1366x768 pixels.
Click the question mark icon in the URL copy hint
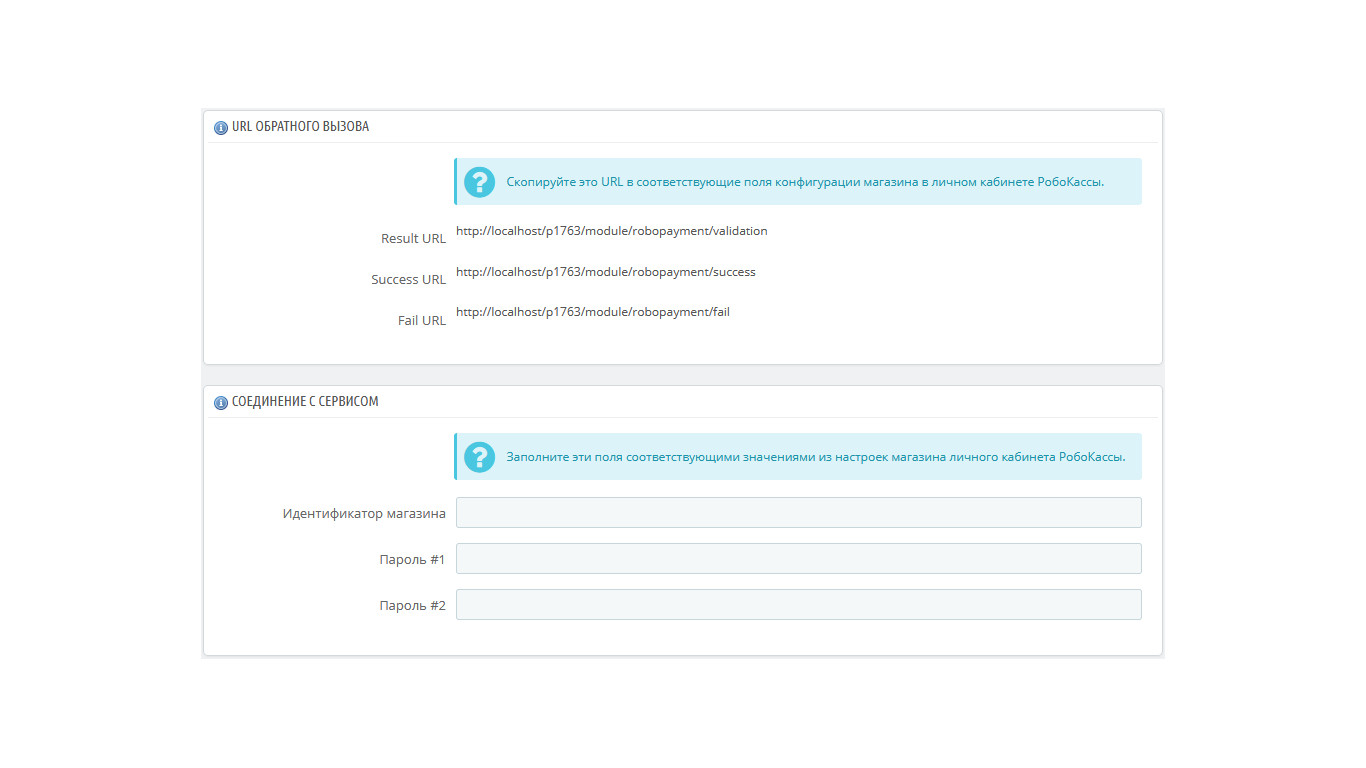point(480,182)
